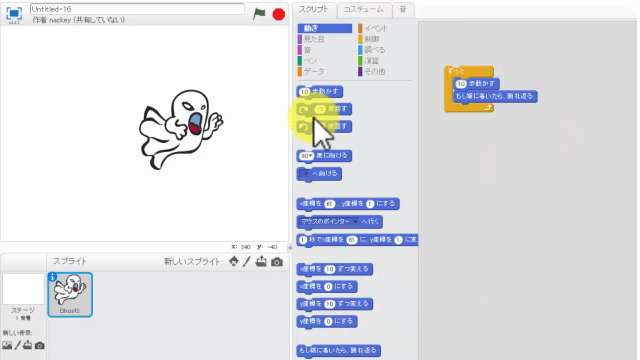Click the red stop button
This screenshot has width=640, height=360.
279,14
